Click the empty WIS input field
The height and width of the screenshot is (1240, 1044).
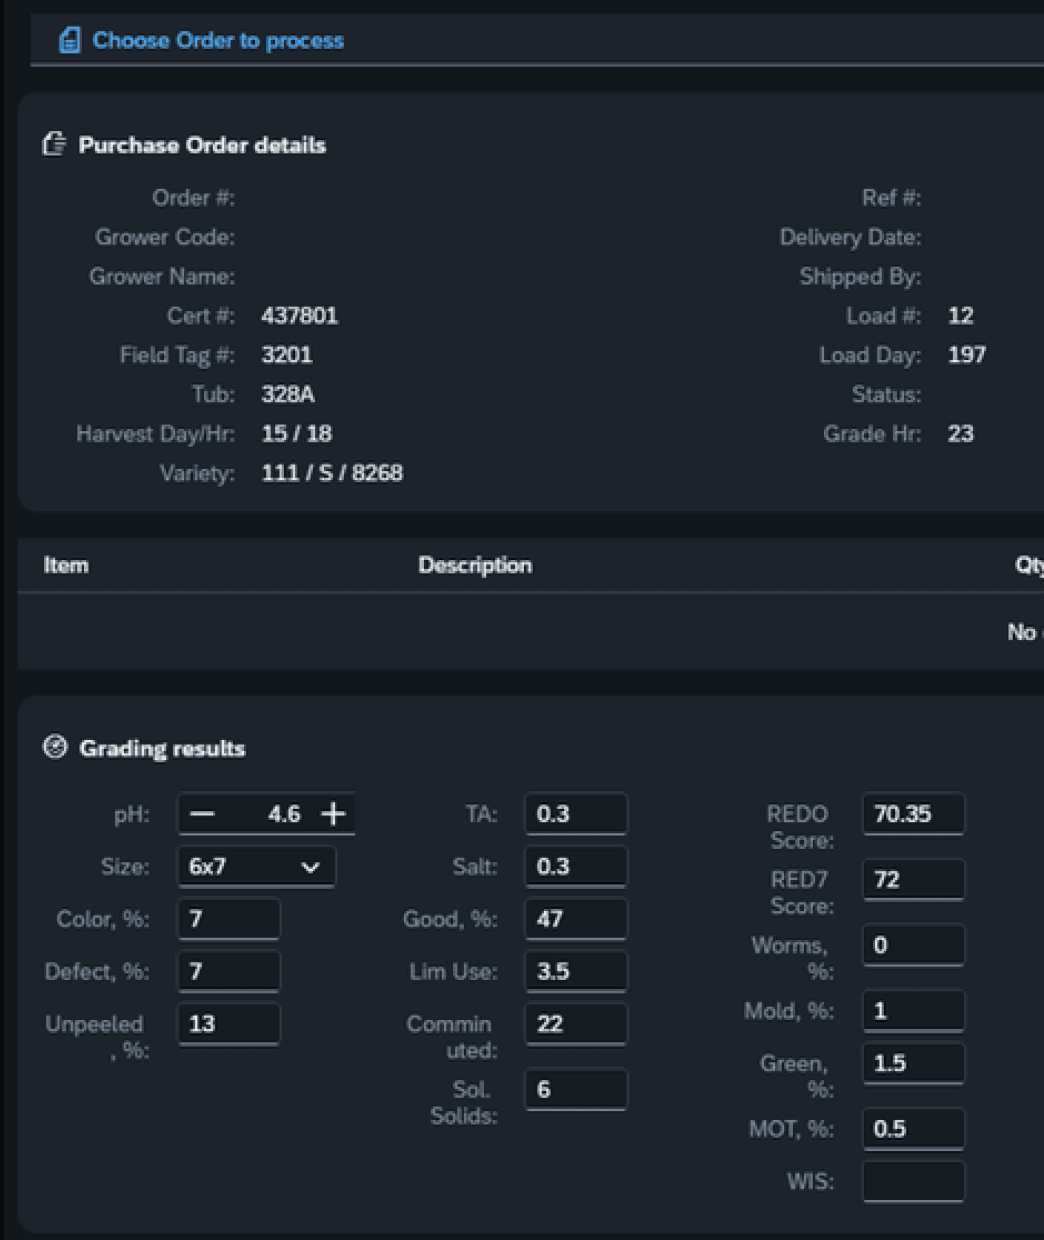coord(913,1181)
